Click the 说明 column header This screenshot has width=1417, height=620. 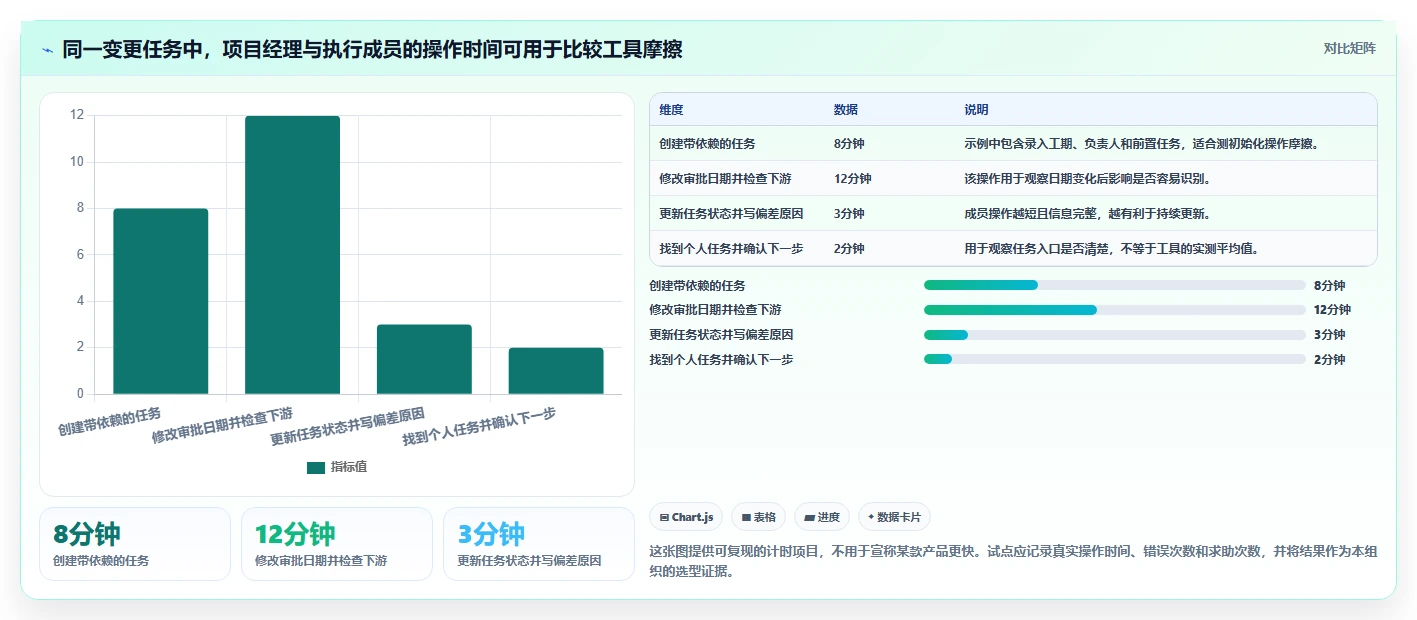click(976, 110)
